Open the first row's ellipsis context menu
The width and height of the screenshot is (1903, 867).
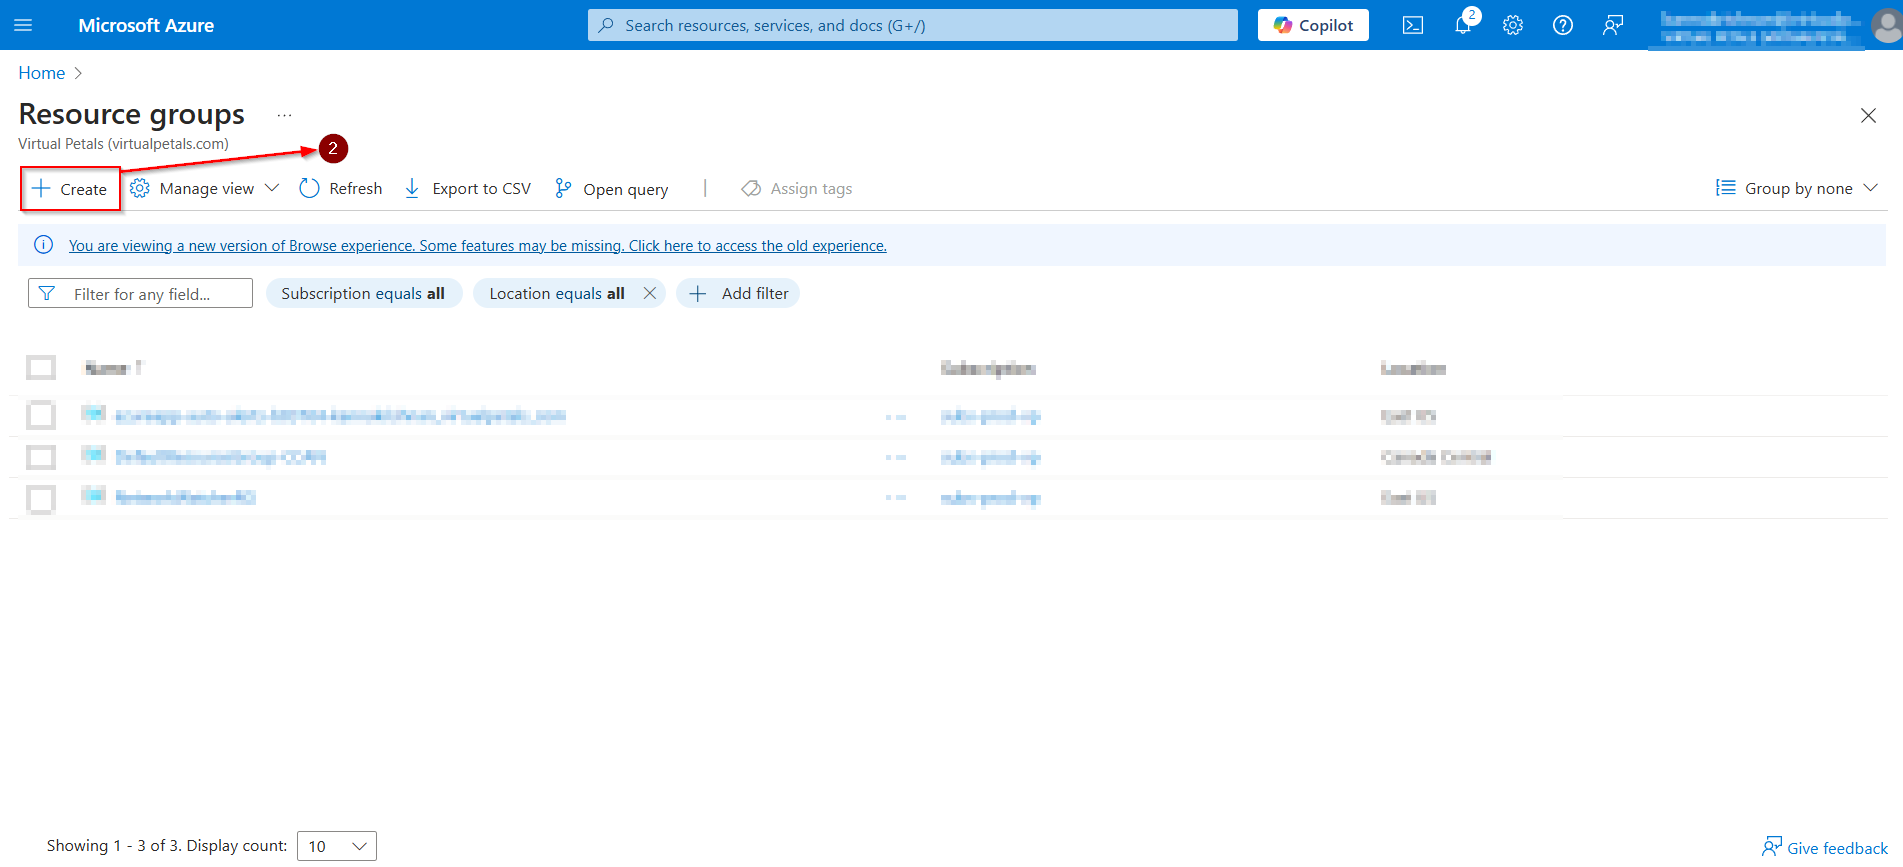(896, 416)
